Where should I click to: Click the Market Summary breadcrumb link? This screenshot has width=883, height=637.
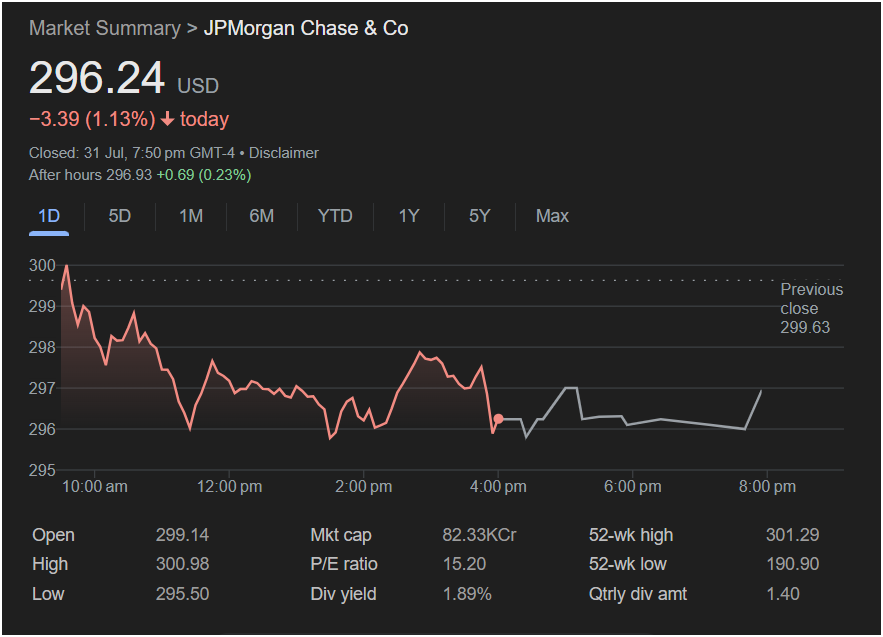tap(104, 28)
